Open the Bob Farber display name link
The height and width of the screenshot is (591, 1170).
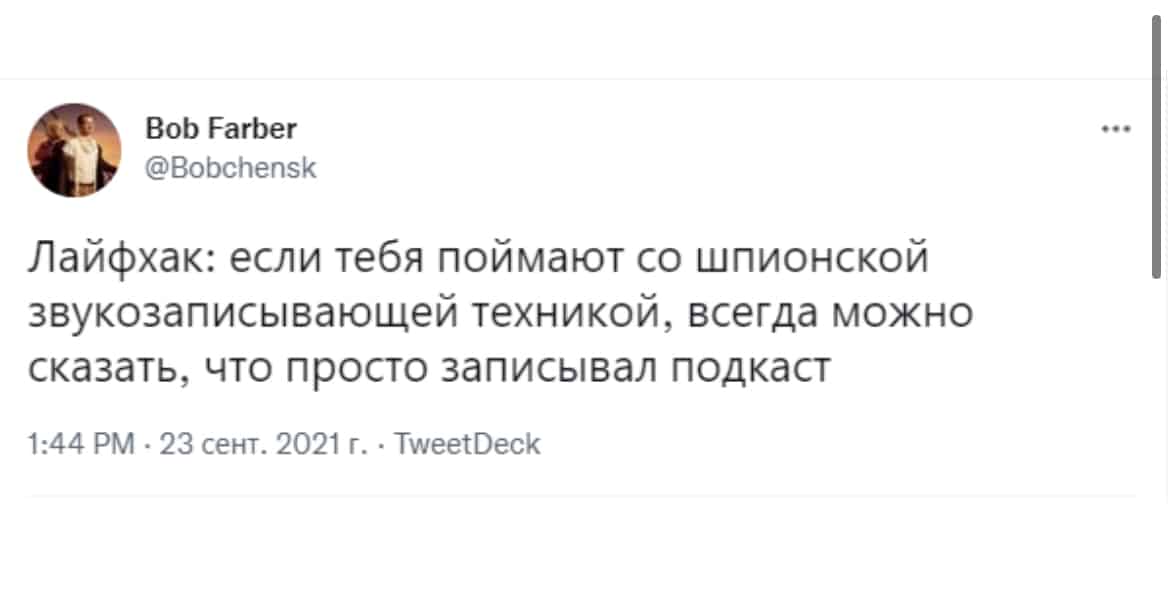click(222, 129)
